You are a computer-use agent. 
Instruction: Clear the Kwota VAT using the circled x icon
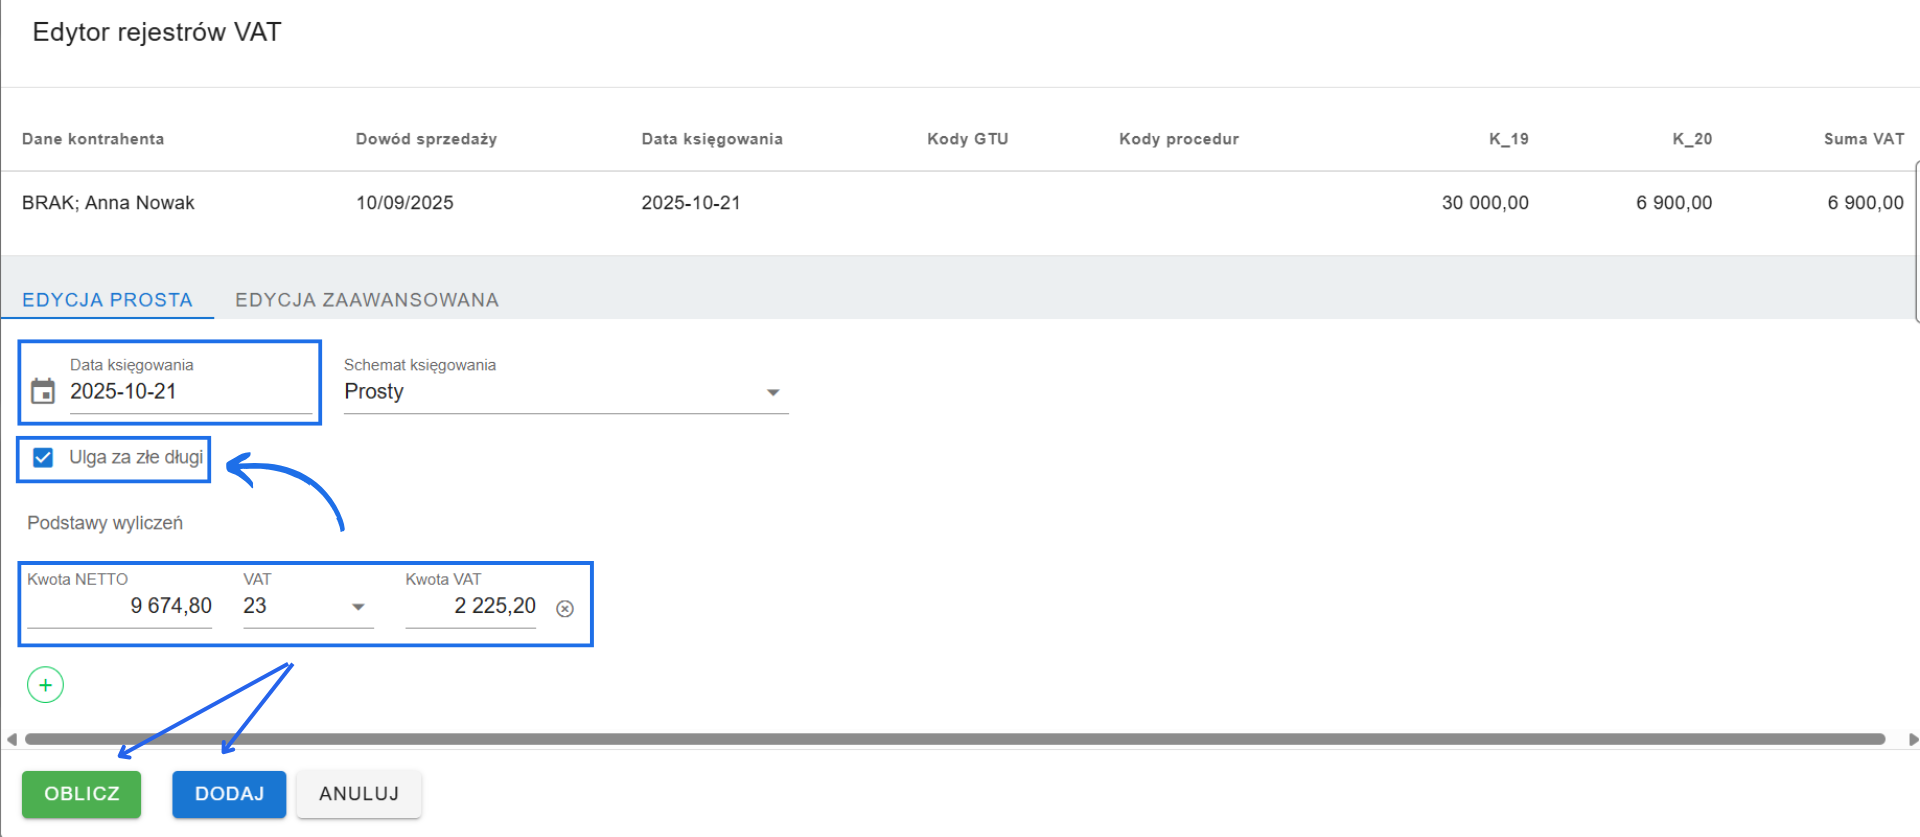[x=565, y=608]
